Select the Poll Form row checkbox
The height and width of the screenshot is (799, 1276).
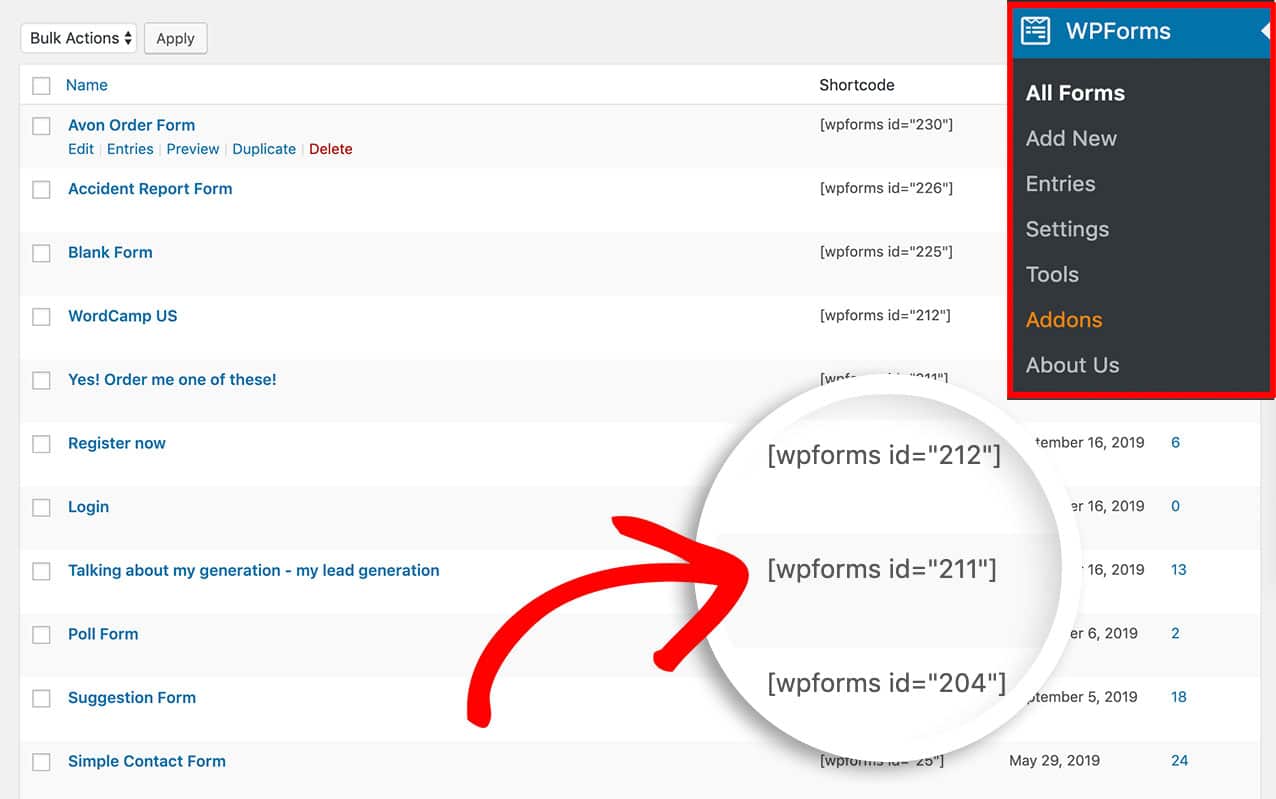[x=41, y=635]
